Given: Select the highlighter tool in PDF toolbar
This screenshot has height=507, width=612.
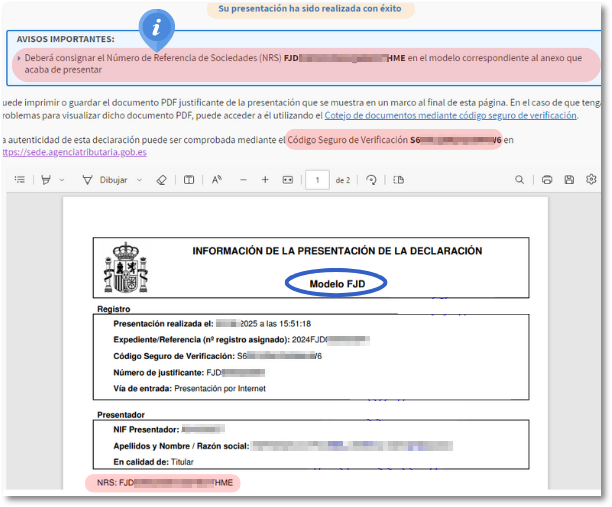Looking at the screenshot, I should click(45, 180).
